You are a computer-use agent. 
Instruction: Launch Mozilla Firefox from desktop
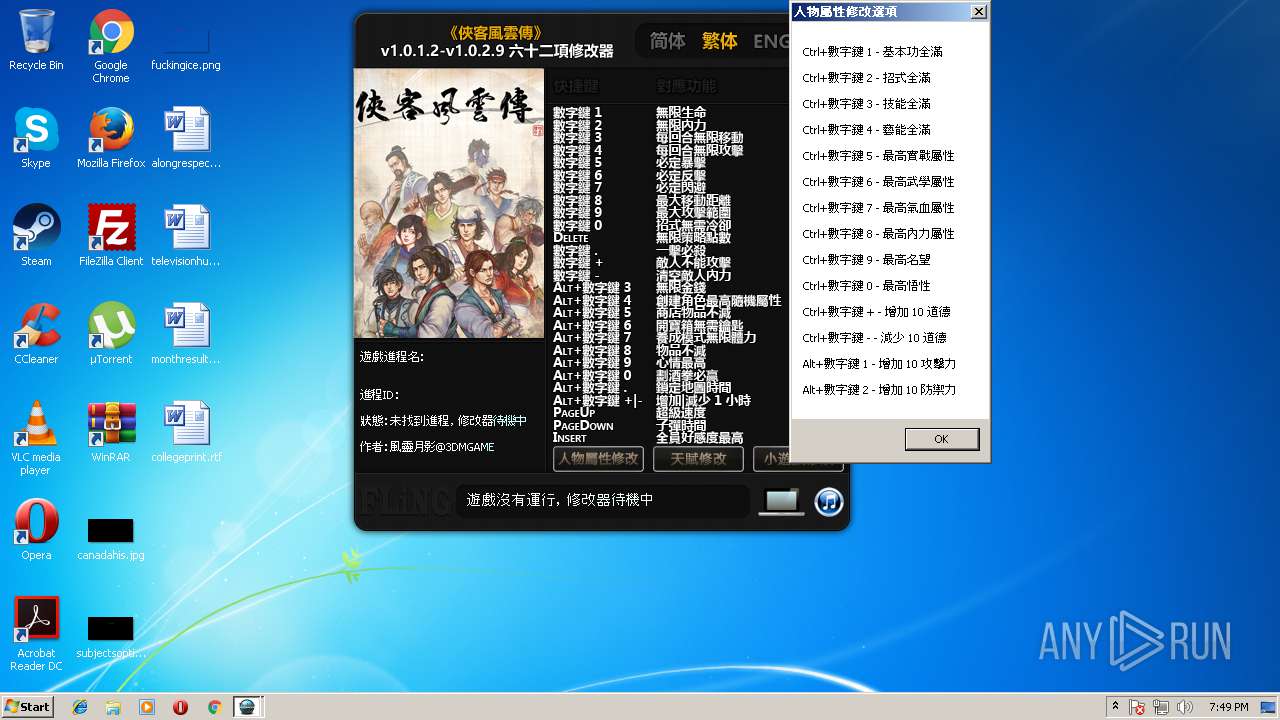(x=111, y=138)
